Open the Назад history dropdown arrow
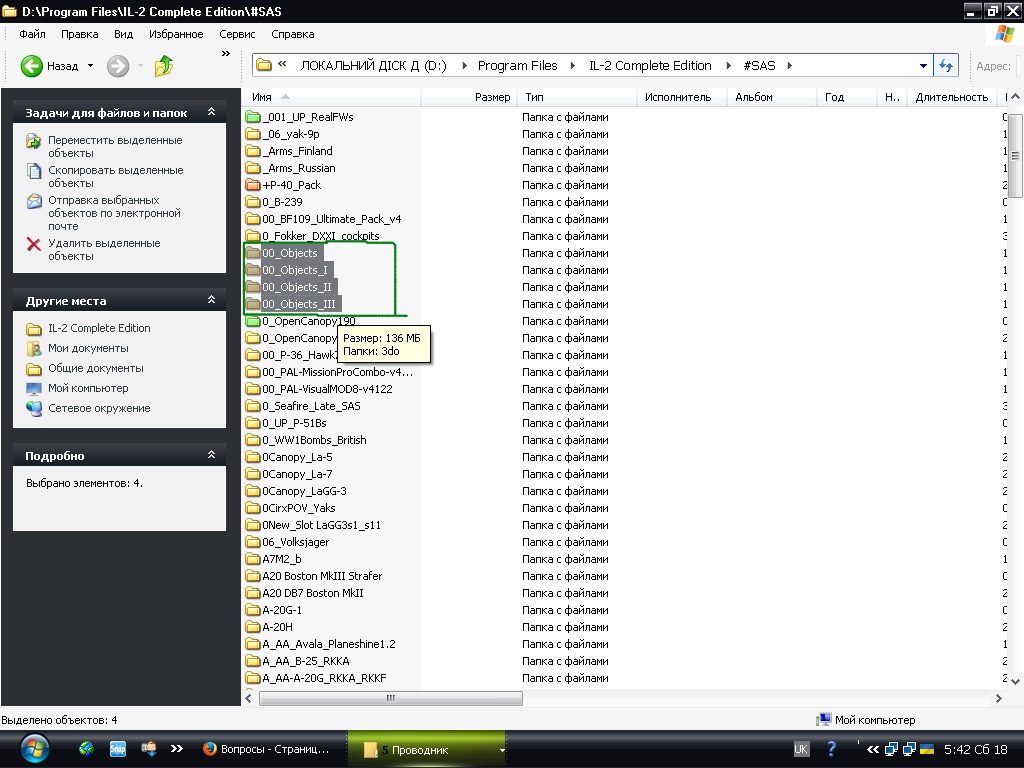Viewport: 1024px width, 768px height. [x=91, y=66]
